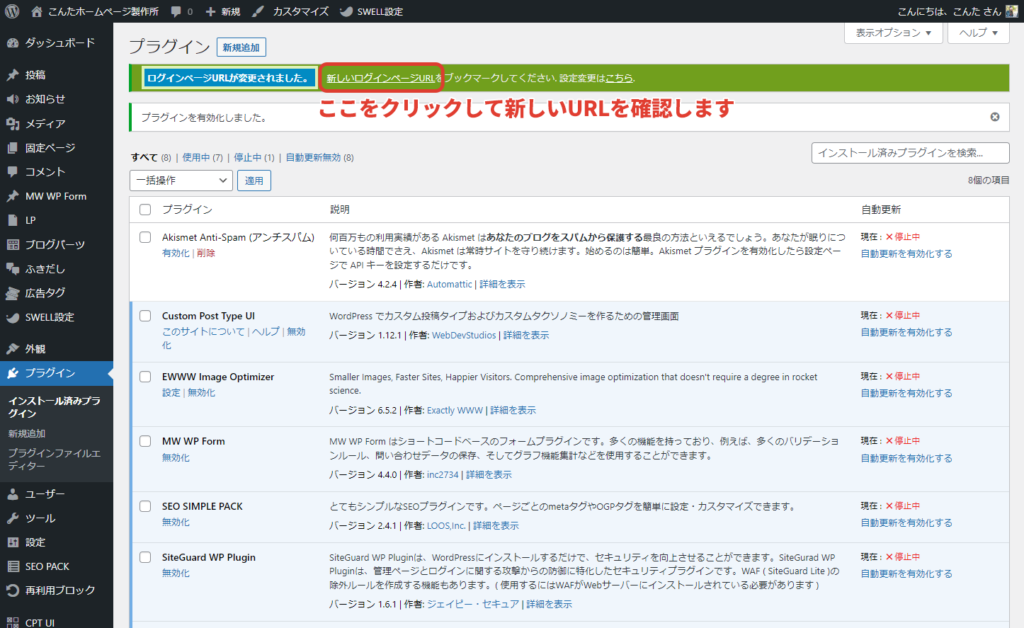Open プラグイン menu in sidebar
This screenshot has width=1024, height=628.
click(56, 373)
